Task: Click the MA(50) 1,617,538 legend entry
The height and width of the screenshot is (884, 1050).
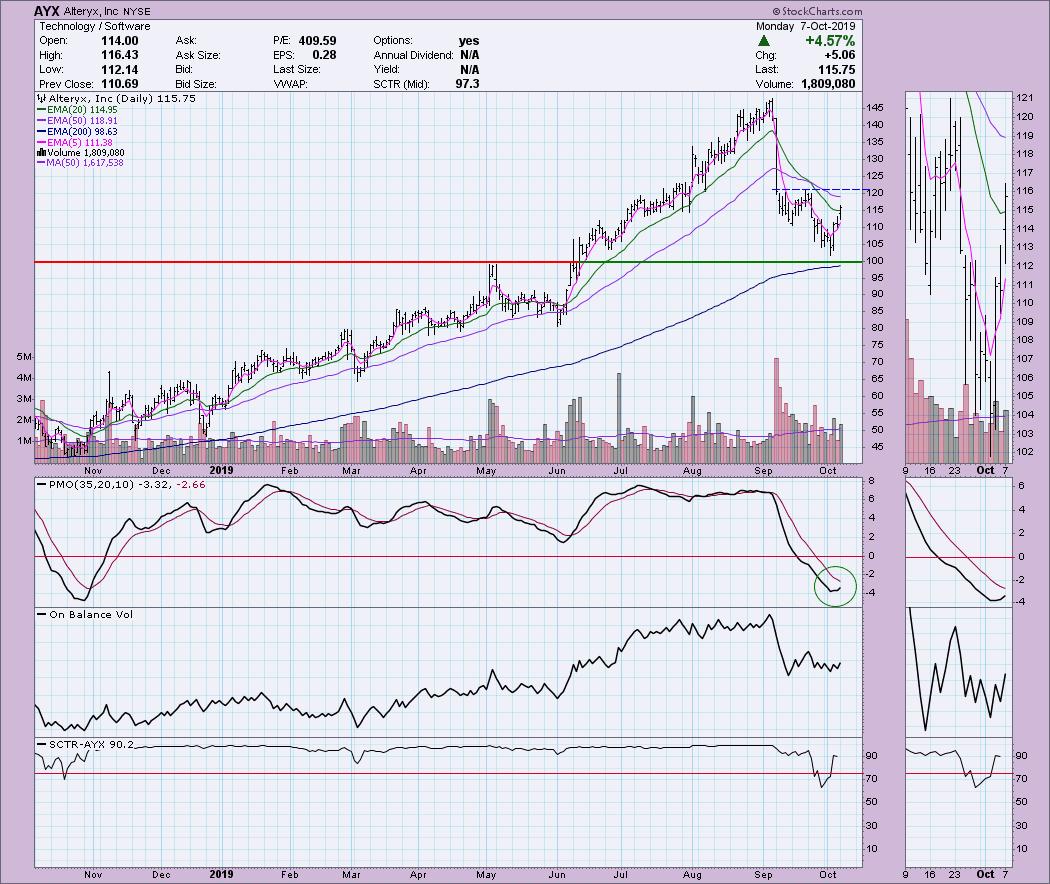Action: (x=81, y=163)
